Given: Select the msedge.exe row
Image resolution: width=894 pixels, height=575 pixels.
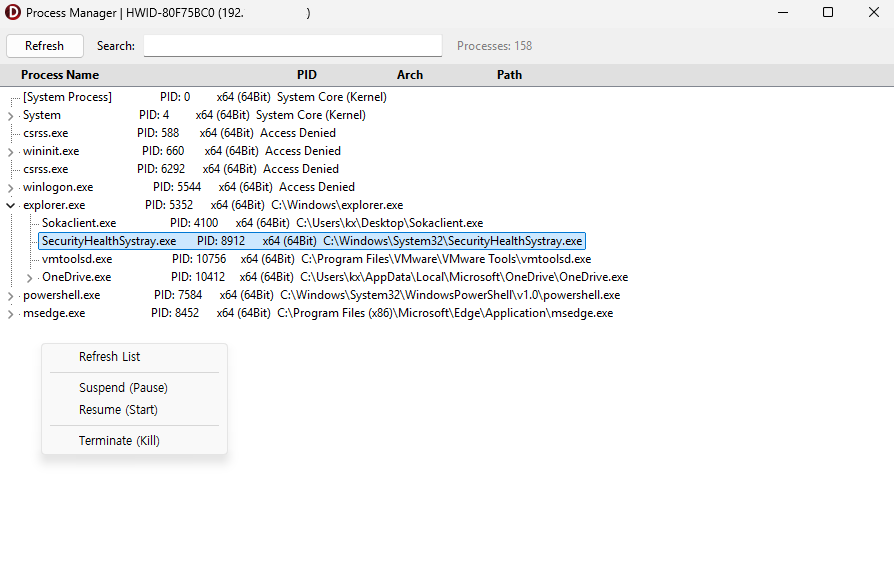Looking at the screenshot, I should click(318, 313).
